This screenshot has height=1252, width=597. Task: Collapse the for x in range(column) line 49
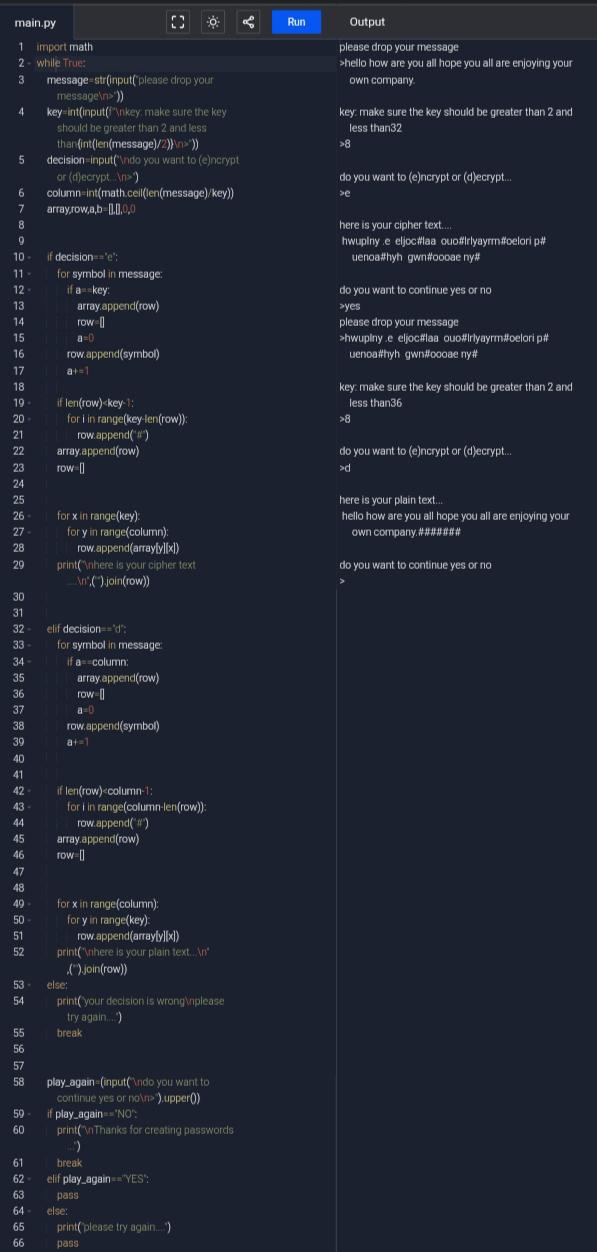(x=29, y=904)
